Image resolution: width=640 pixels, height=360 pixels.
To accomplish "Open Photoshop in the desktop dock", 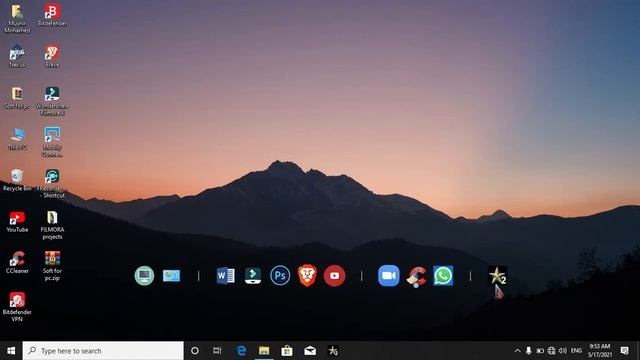I will click(x=280, y=276).
